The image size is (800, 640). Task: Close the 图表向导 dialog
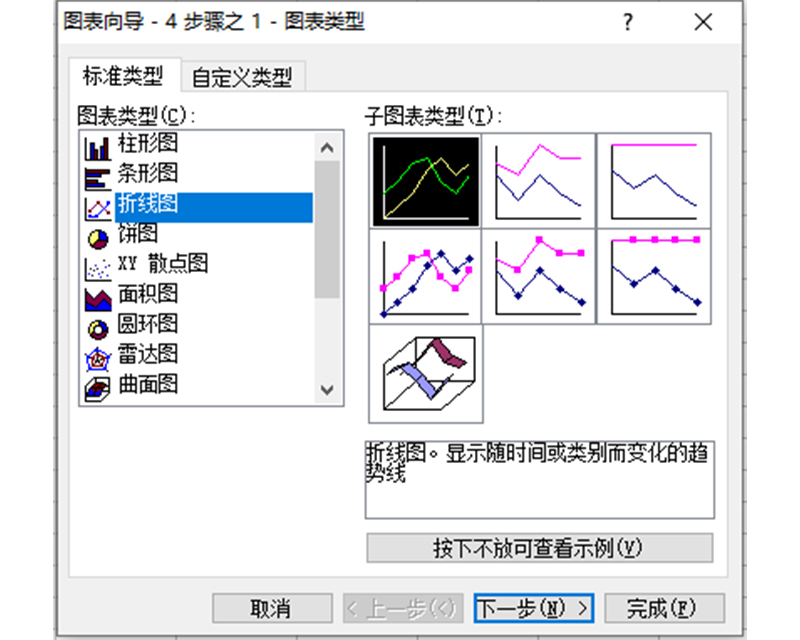(703, 22)
